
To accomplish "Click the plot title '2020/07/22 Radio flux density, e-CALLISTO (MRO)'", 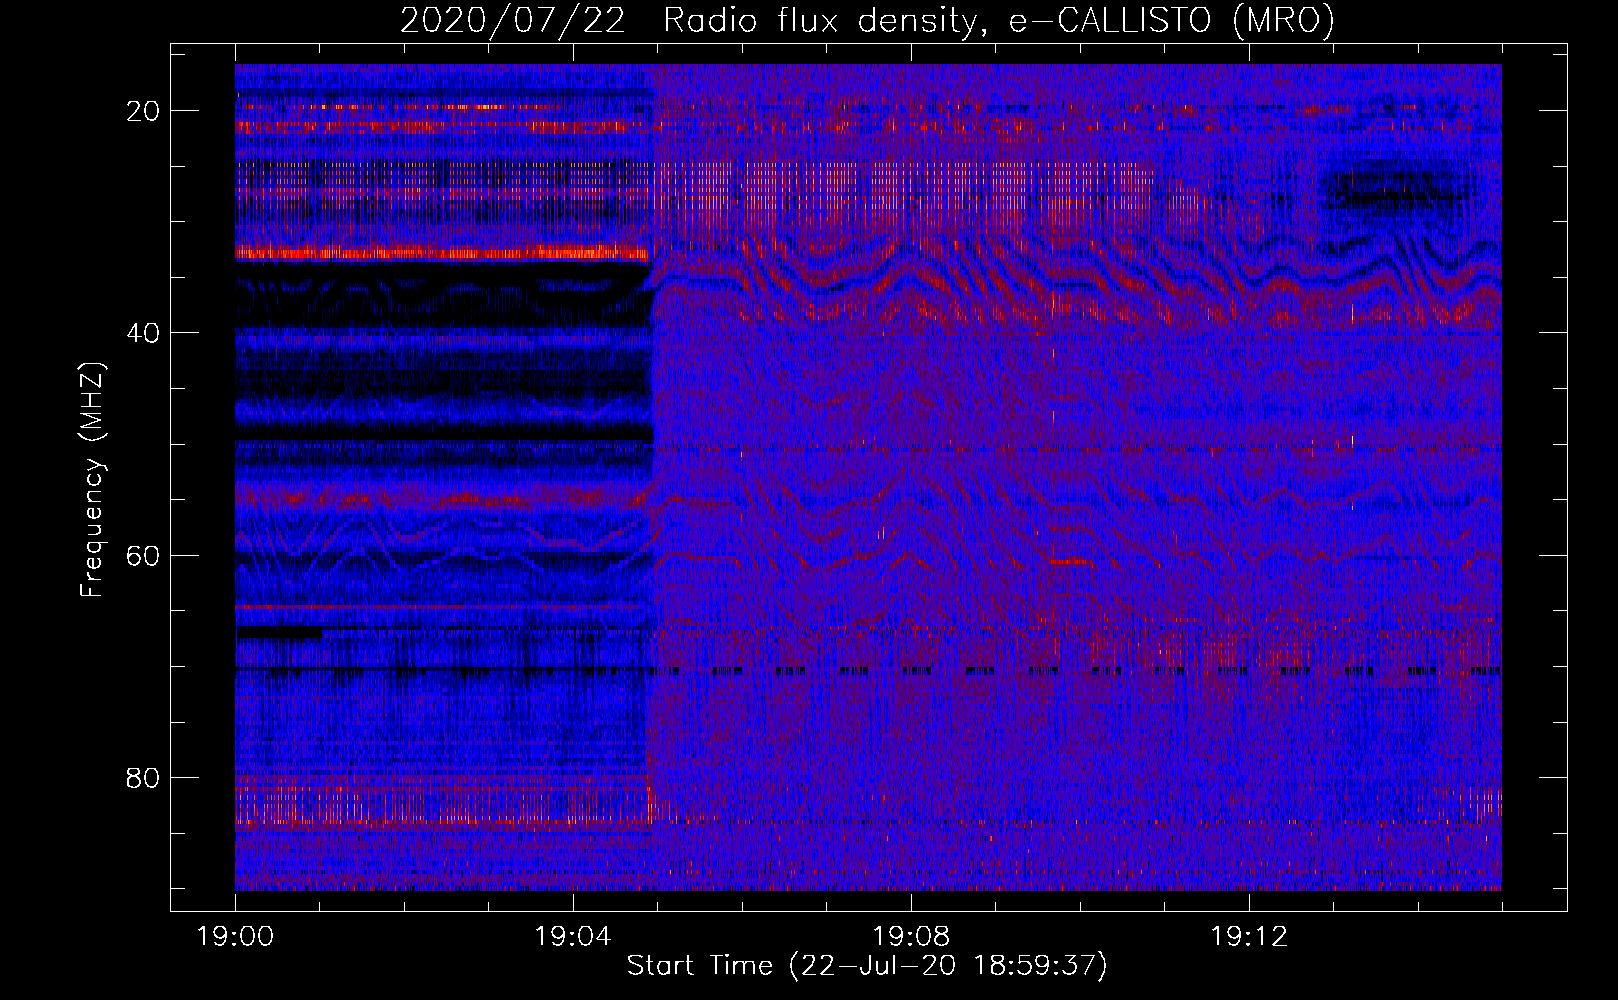I will pos(867,20).
